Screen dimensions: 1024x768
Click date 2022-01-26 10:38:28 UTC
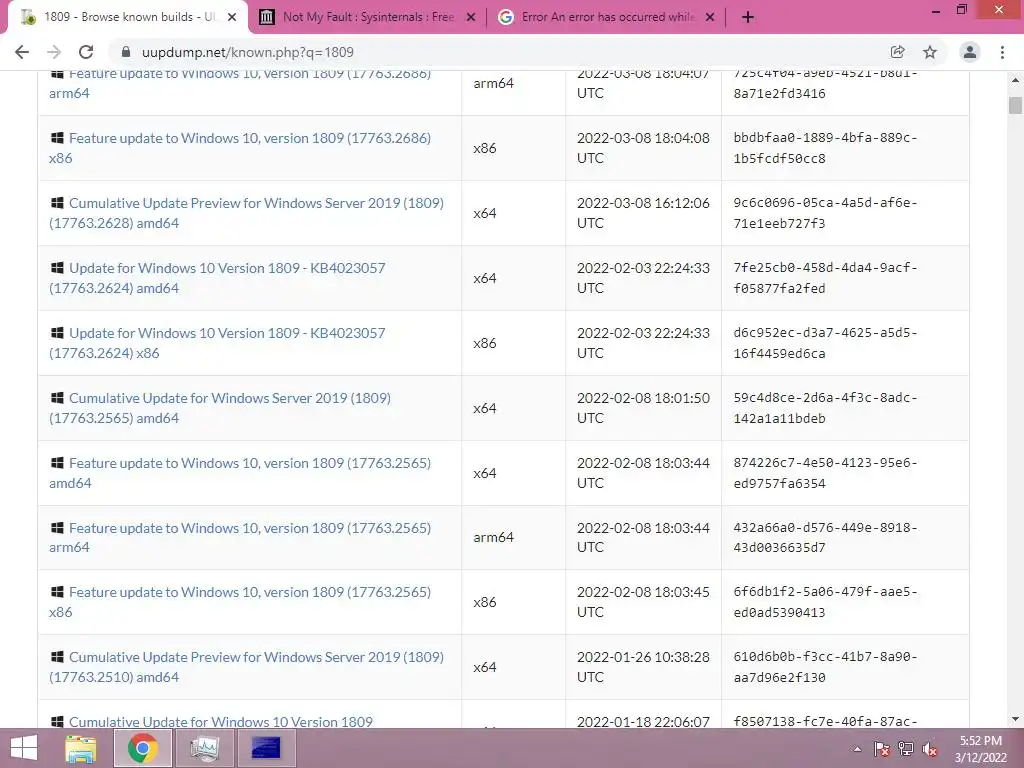(x=643, y=667)
